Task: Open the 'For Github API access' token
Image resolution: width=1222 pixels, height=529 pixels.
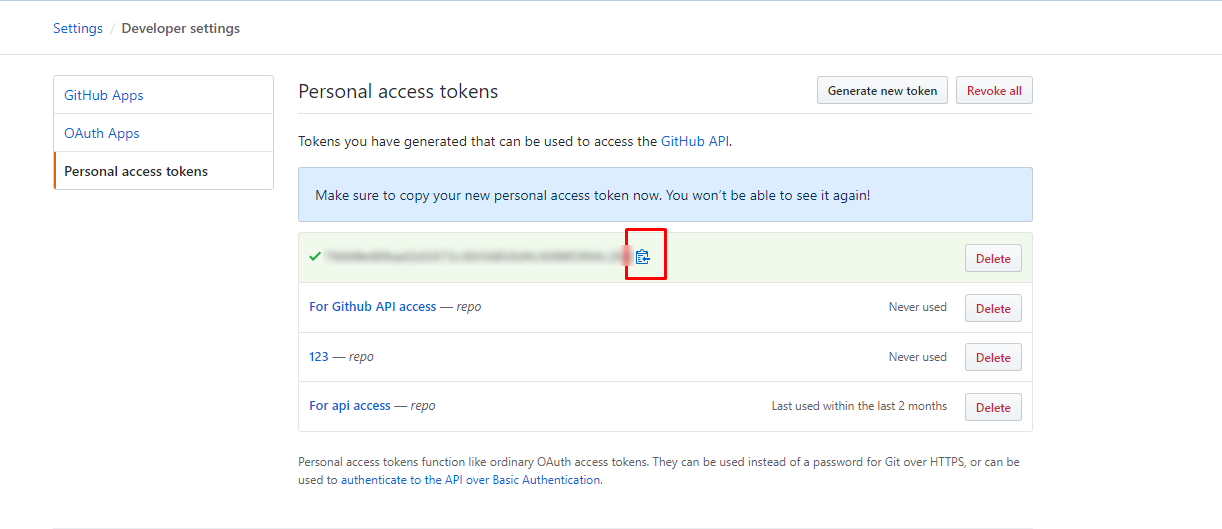Action: 373,307
